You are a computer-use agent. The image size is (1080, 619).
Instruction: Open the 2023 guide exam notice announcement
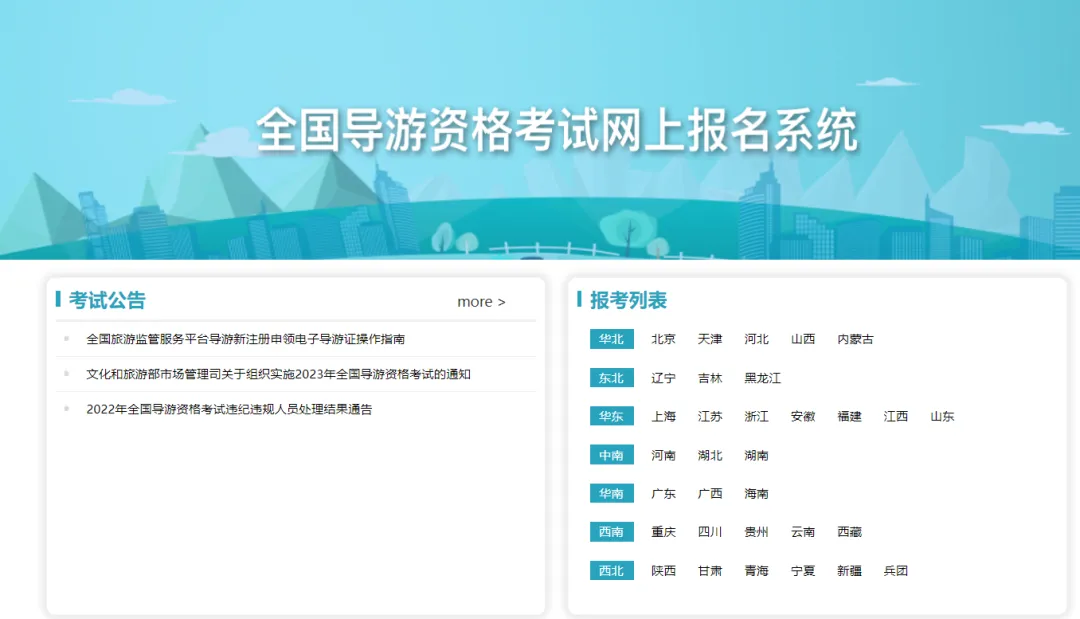pyautogui.click(x=278, y=374)
